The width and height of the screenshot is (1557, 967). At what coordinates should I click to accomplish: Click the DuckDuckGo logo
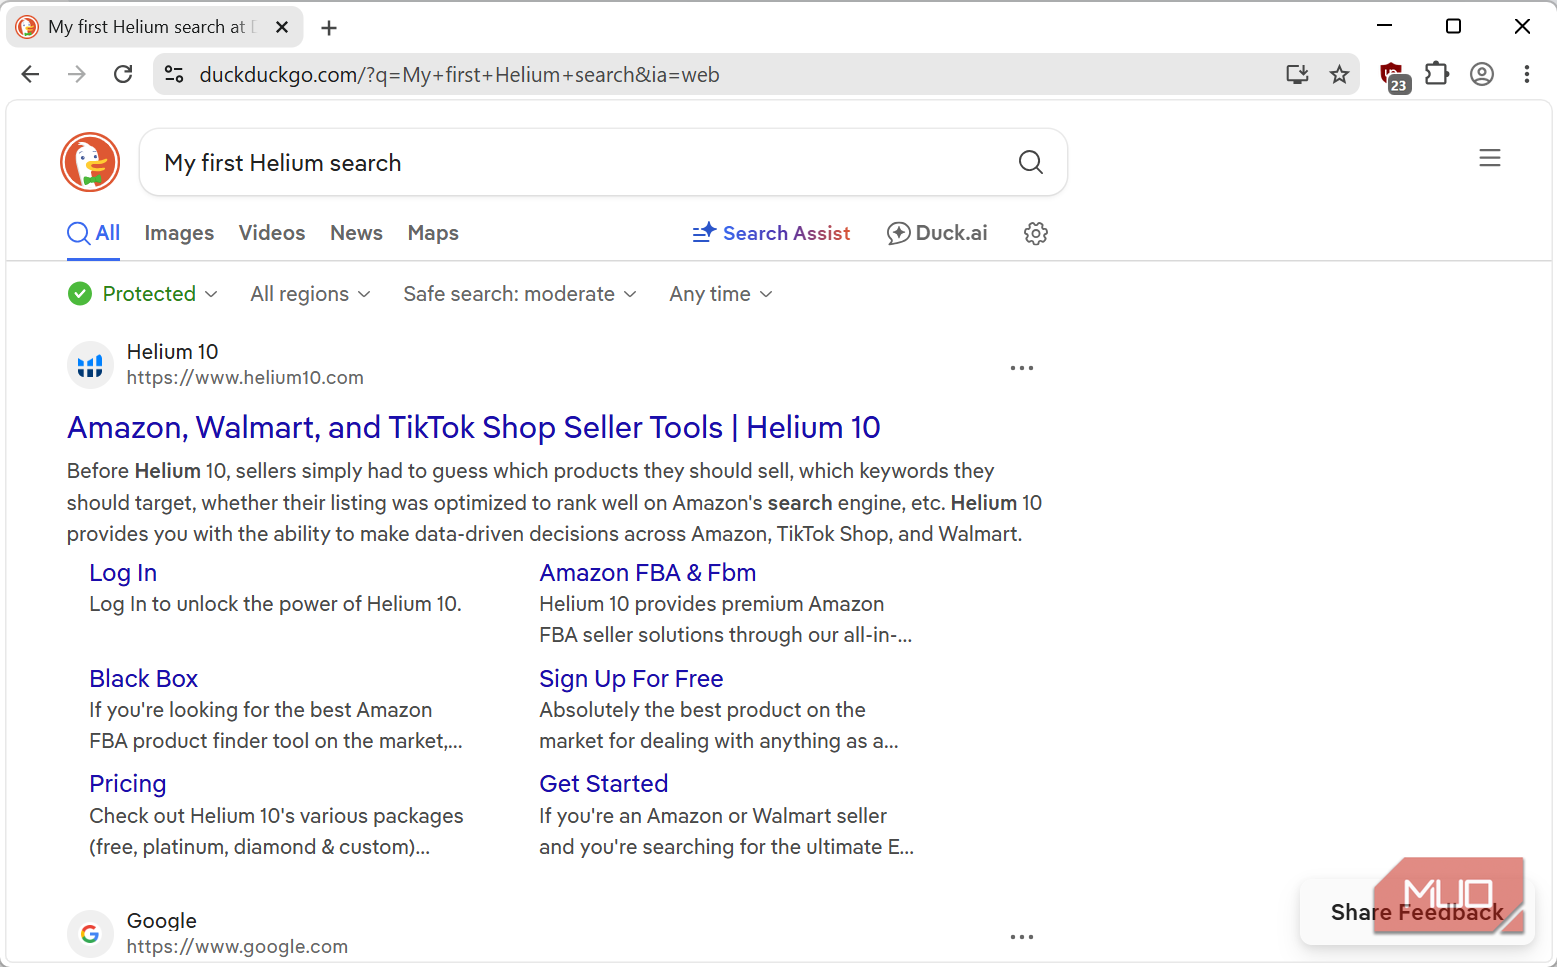90,162
